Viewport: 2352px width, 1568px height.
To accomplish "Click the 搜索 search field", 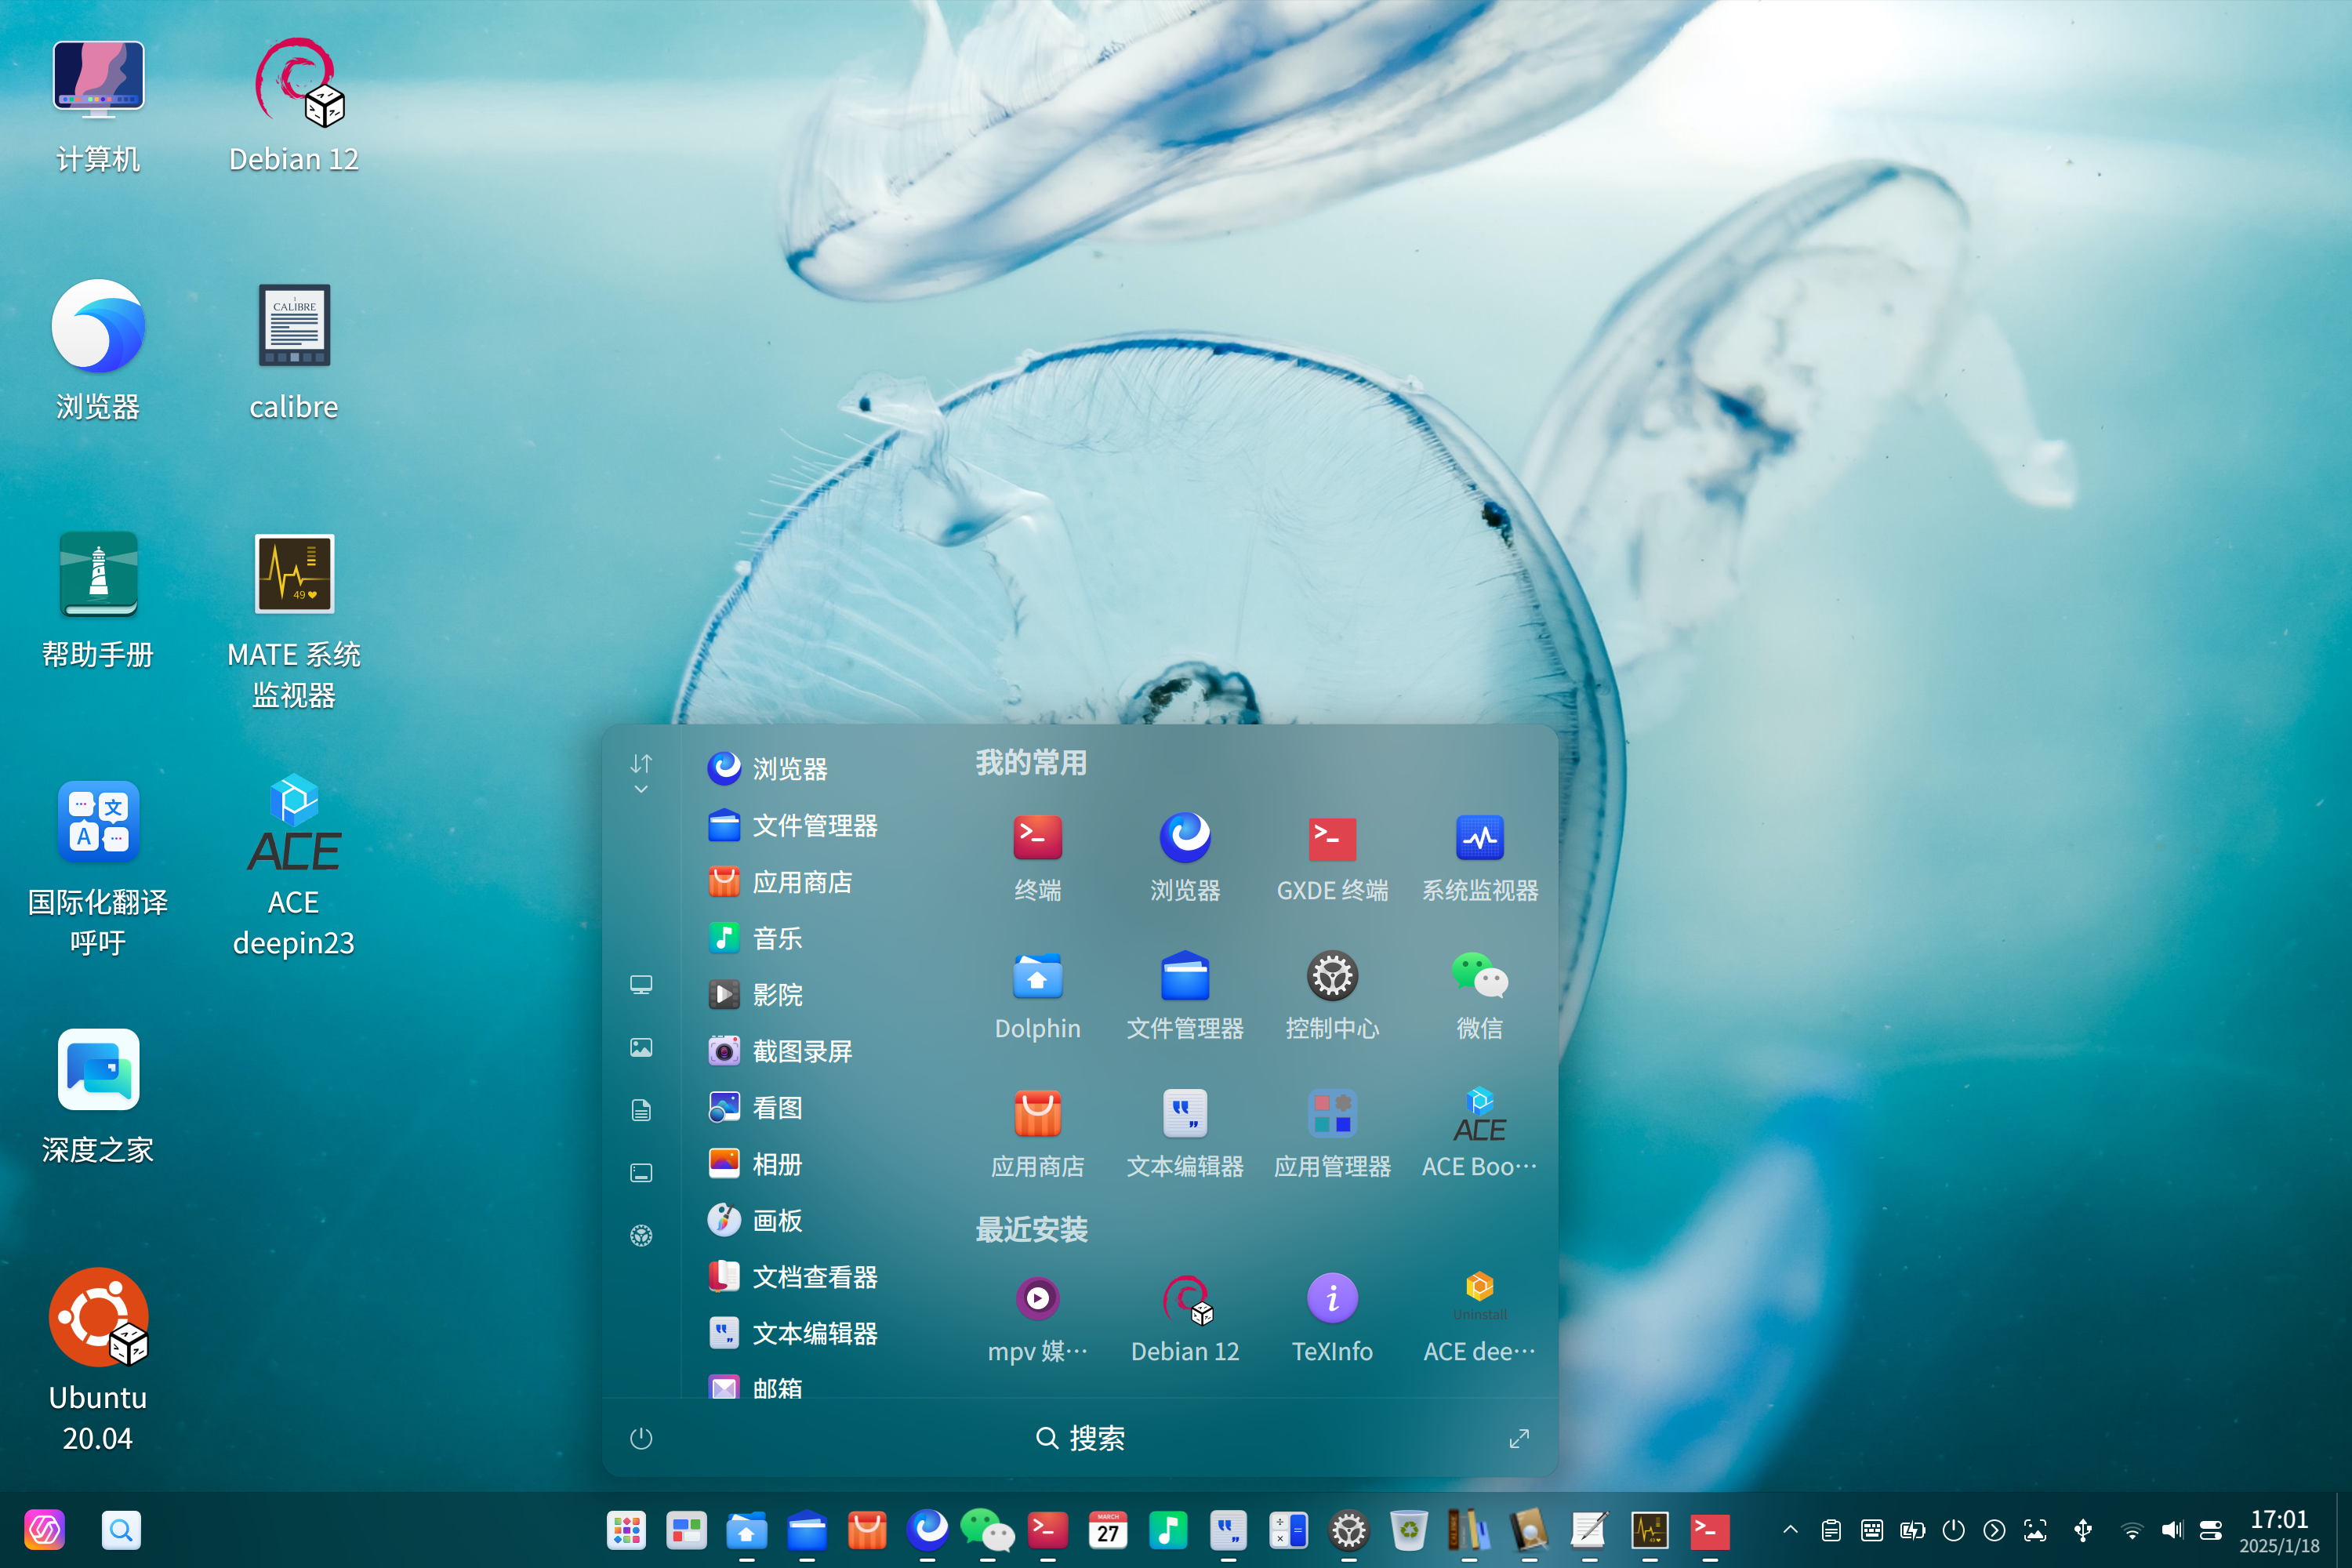I will tap(1080, 1438).
